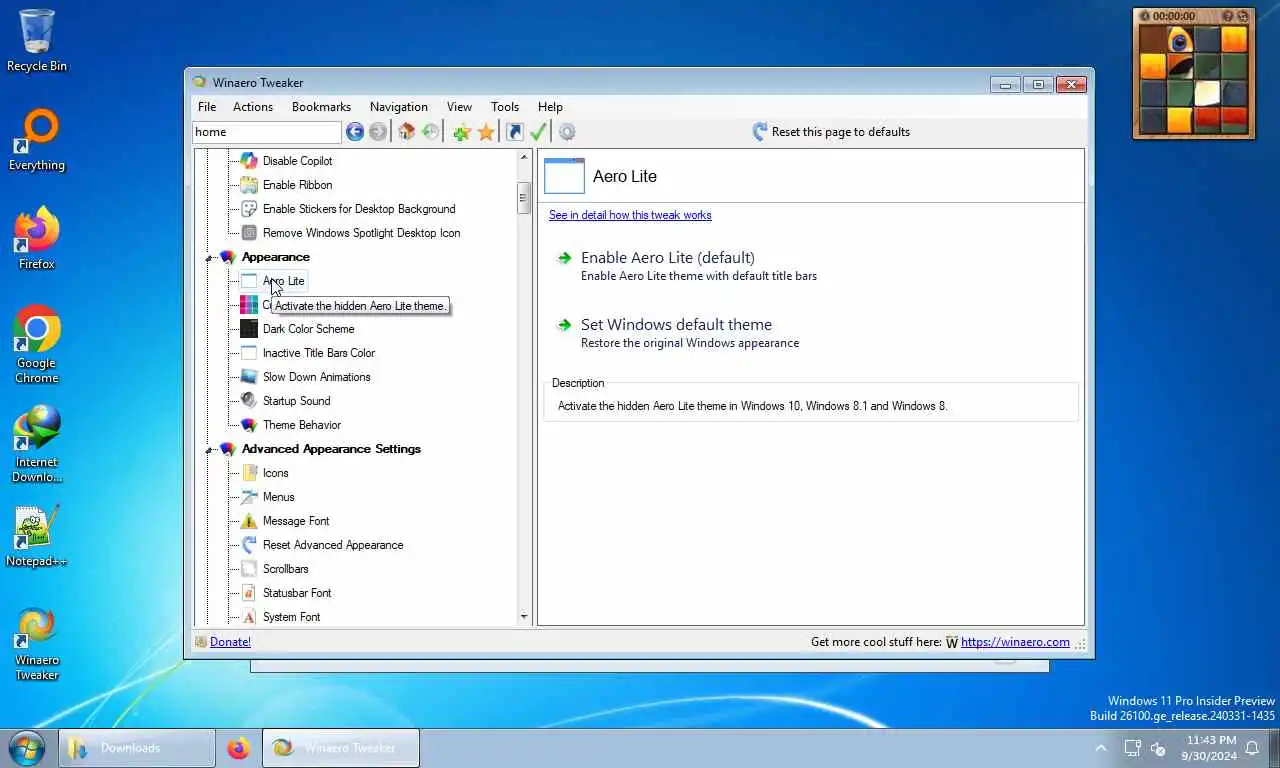The image size is (1280, 768).
Task: Click the Enable Ribbon folder icon
Action: tap(249, 185)
